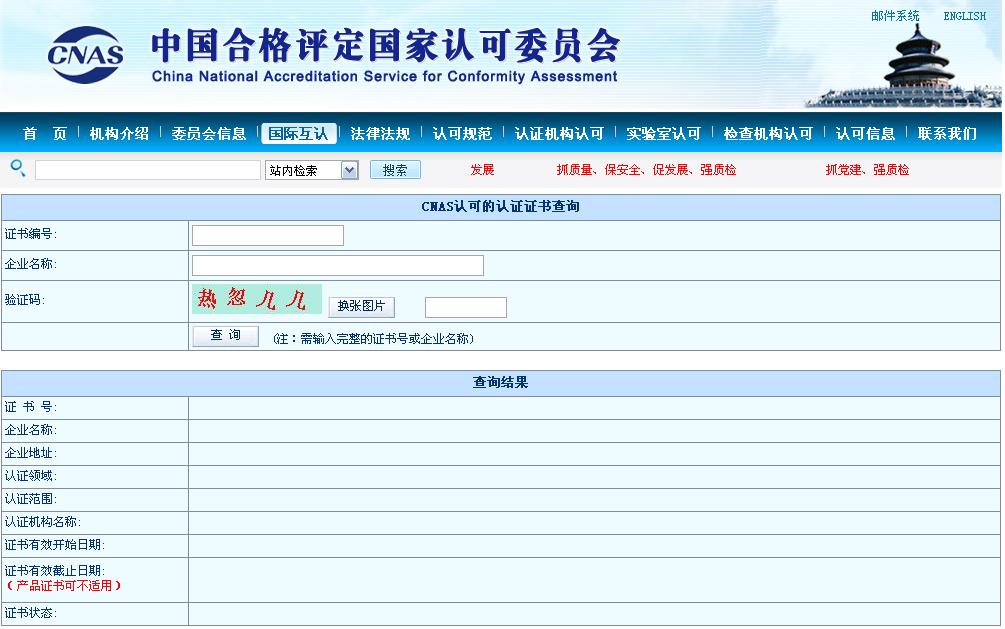
Task: Click the scrolling 抓质量、保安全、促发展、强质检 text
Action: click(646, 170)
